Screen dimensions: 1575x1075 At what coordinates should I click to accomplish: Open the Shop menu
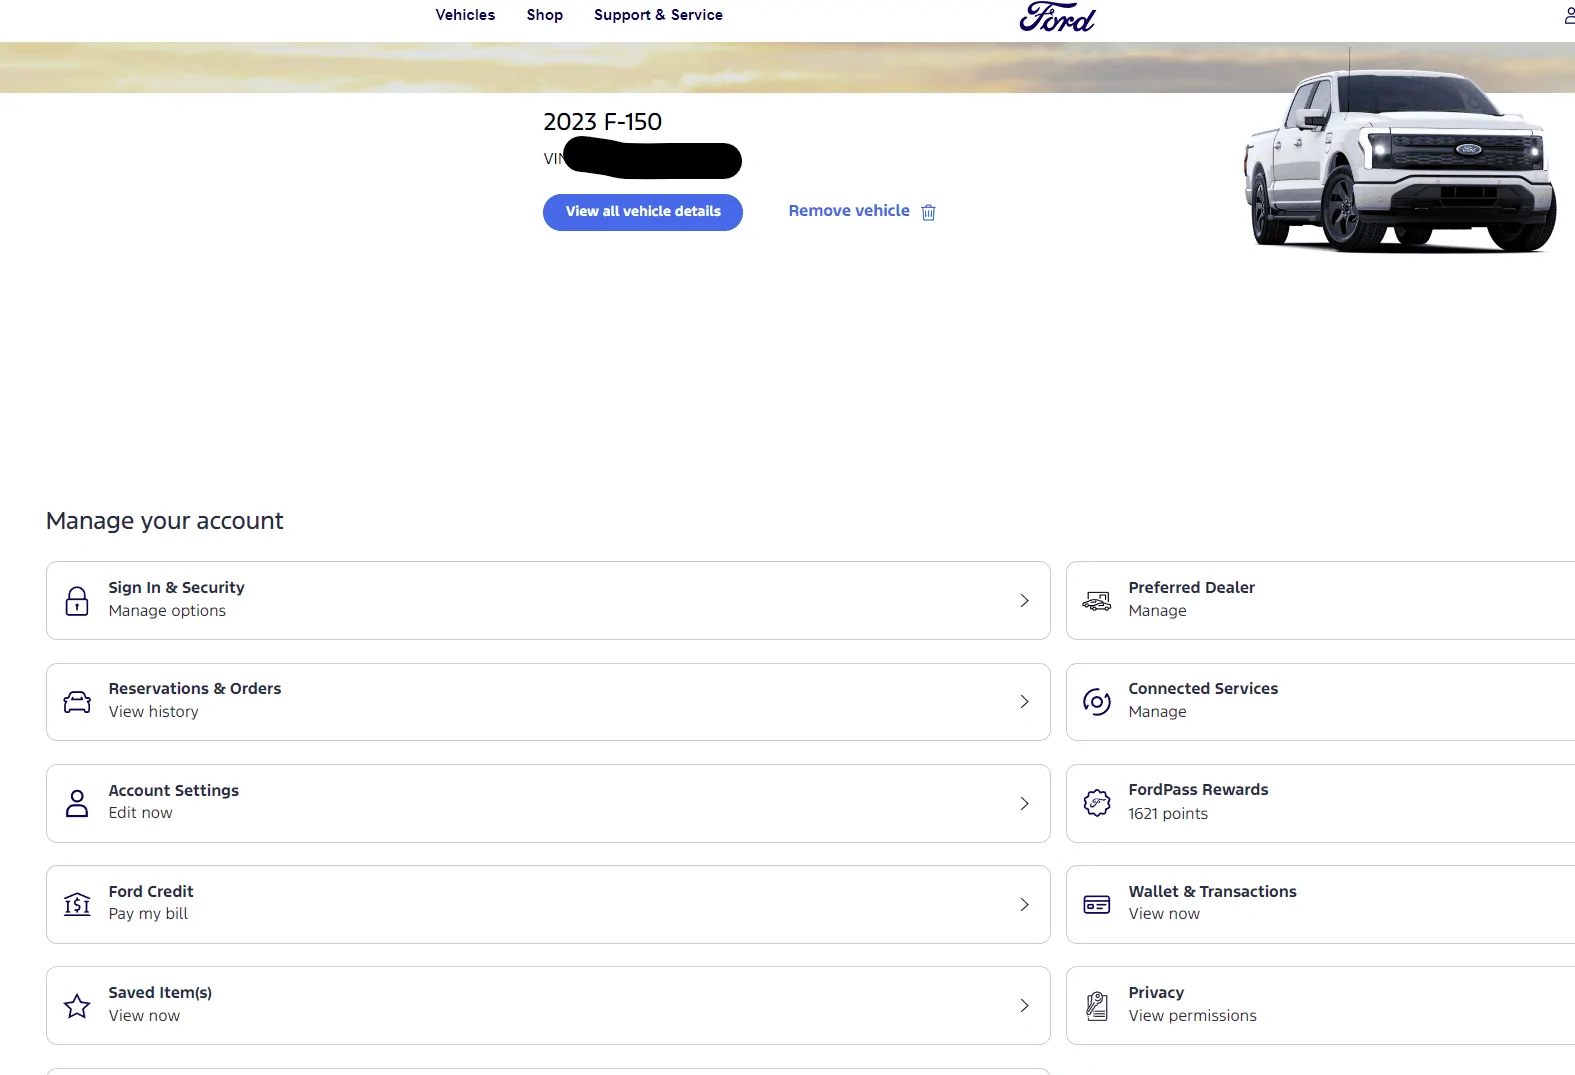[x=545, y=15]
